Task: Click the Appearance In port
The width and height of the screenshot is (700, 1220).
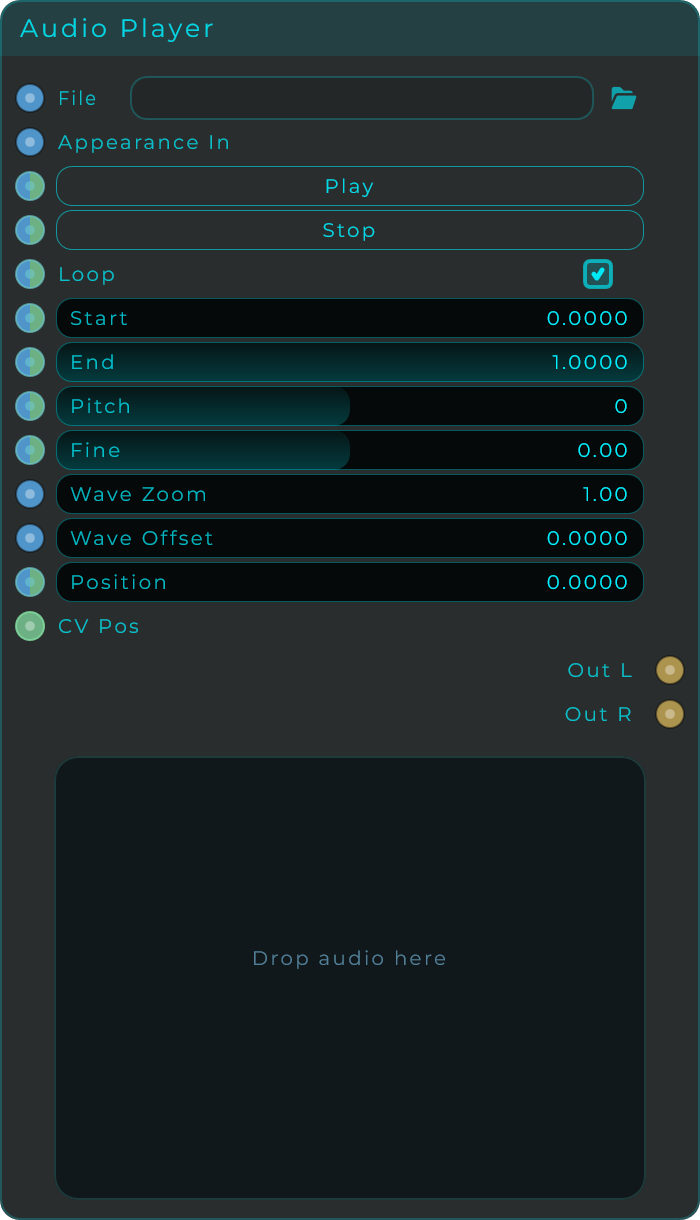Action: click(29, 141)
